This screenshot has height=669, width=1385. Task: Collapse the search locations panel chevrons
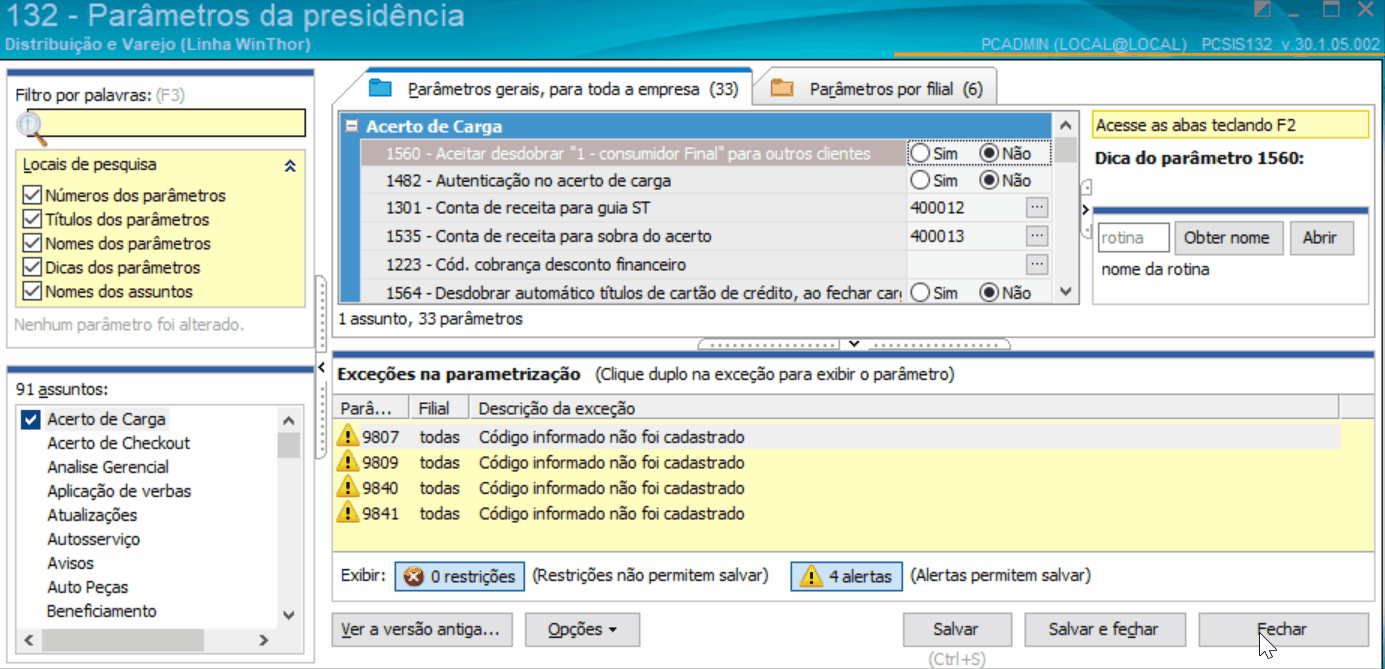click(290, 166)
